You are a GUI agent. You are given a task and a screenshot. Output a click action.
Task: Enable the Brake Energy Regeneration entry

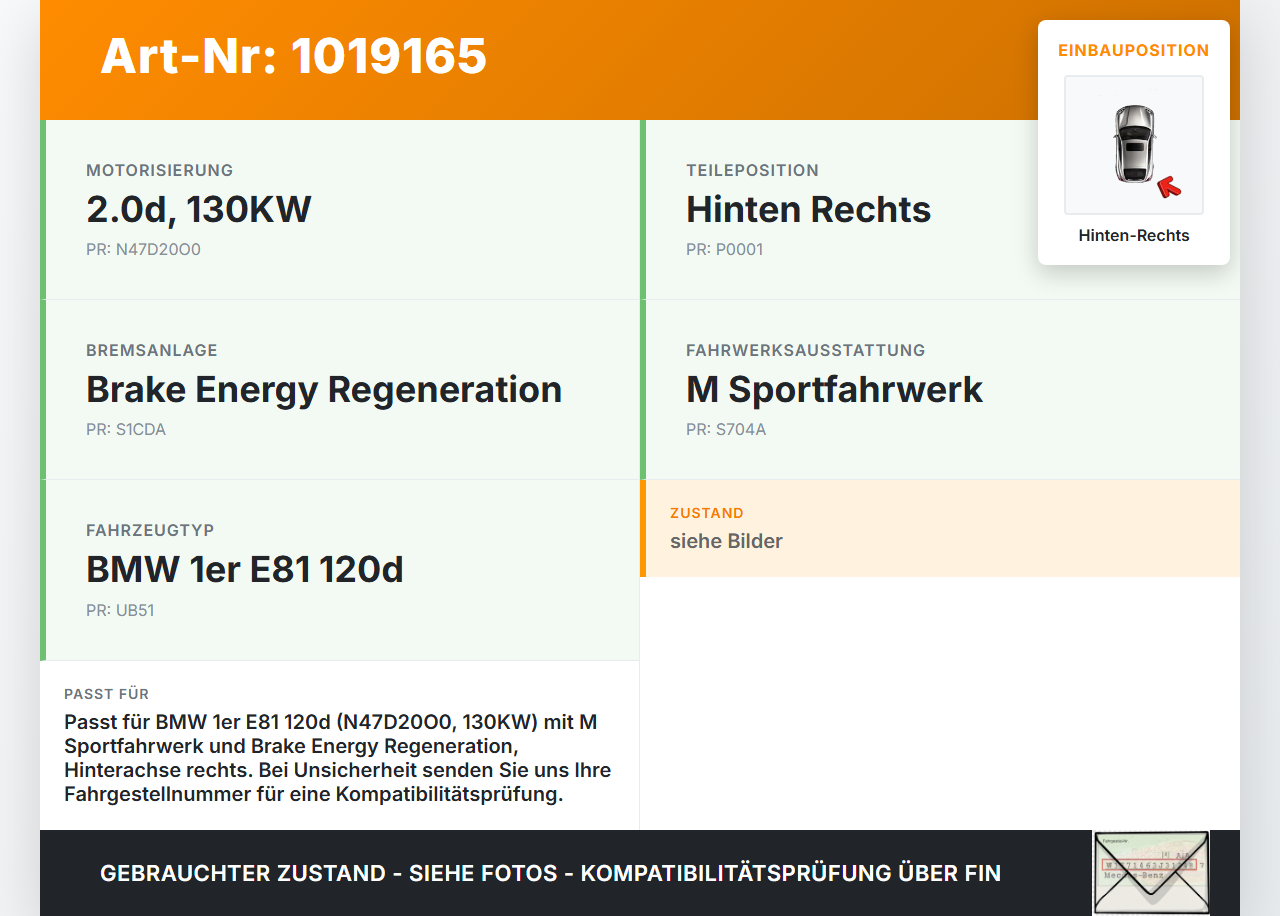pos(324,389)
